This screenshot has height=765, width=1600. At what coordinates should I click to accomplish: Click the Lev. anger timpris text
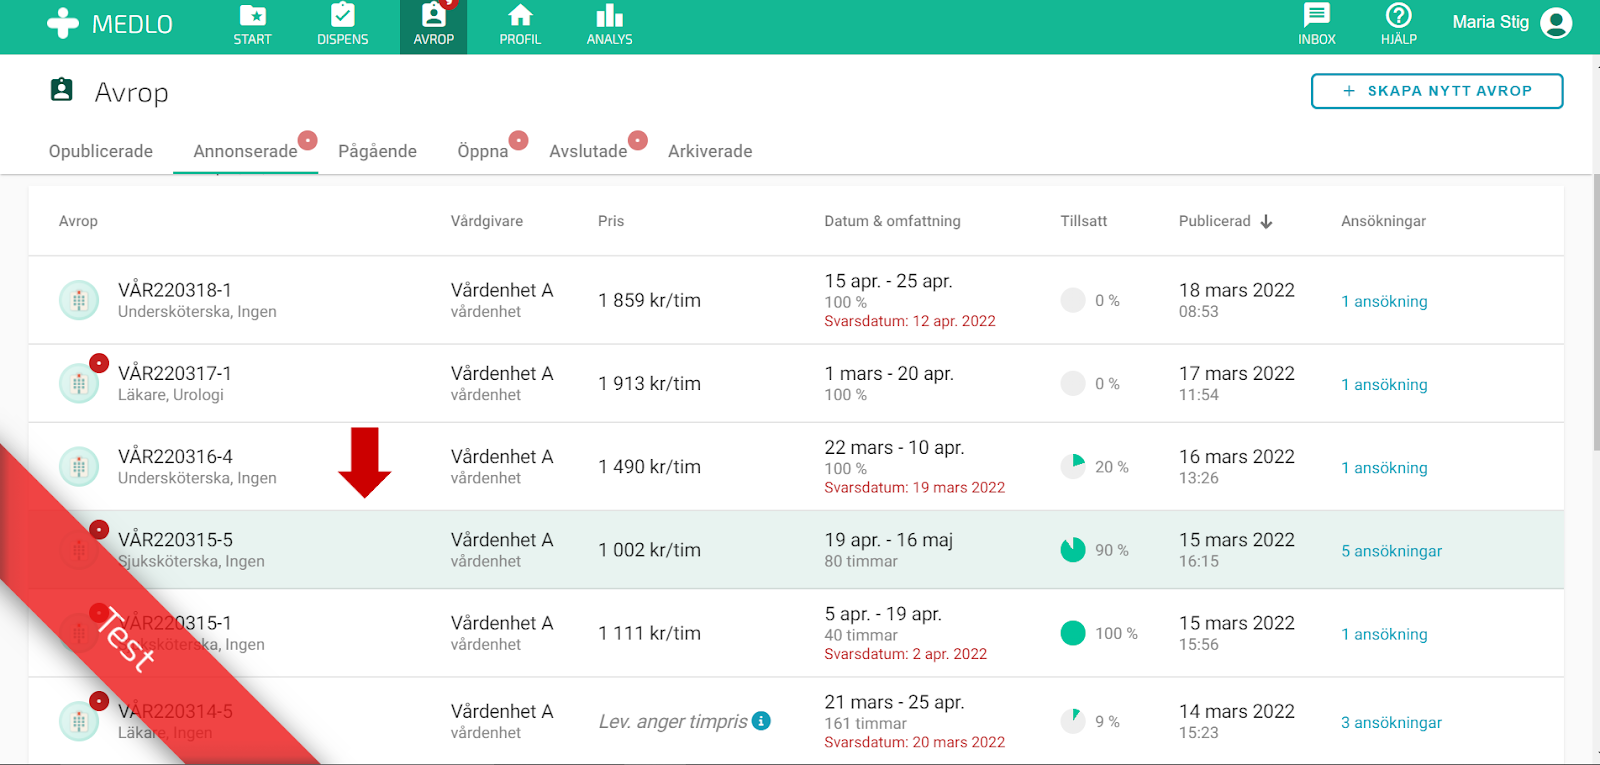(x=673, y=721)
